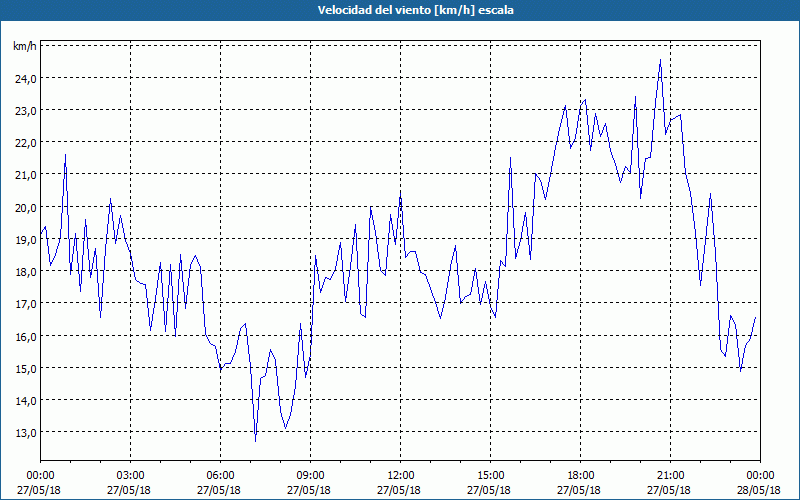Click the '24,0' y-axis label
Viewport: 800px width, 500px height.
tap(26, 79)
